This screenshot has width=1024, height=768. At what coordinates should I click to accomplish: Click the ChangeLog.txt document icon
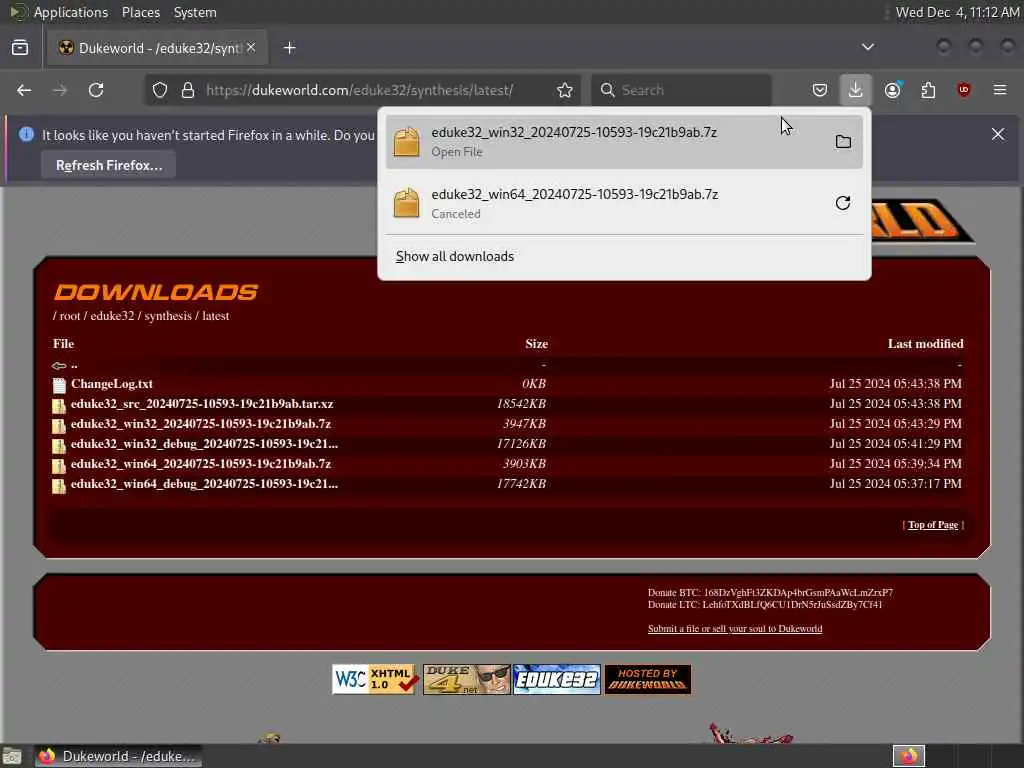[x=59, y=385]
